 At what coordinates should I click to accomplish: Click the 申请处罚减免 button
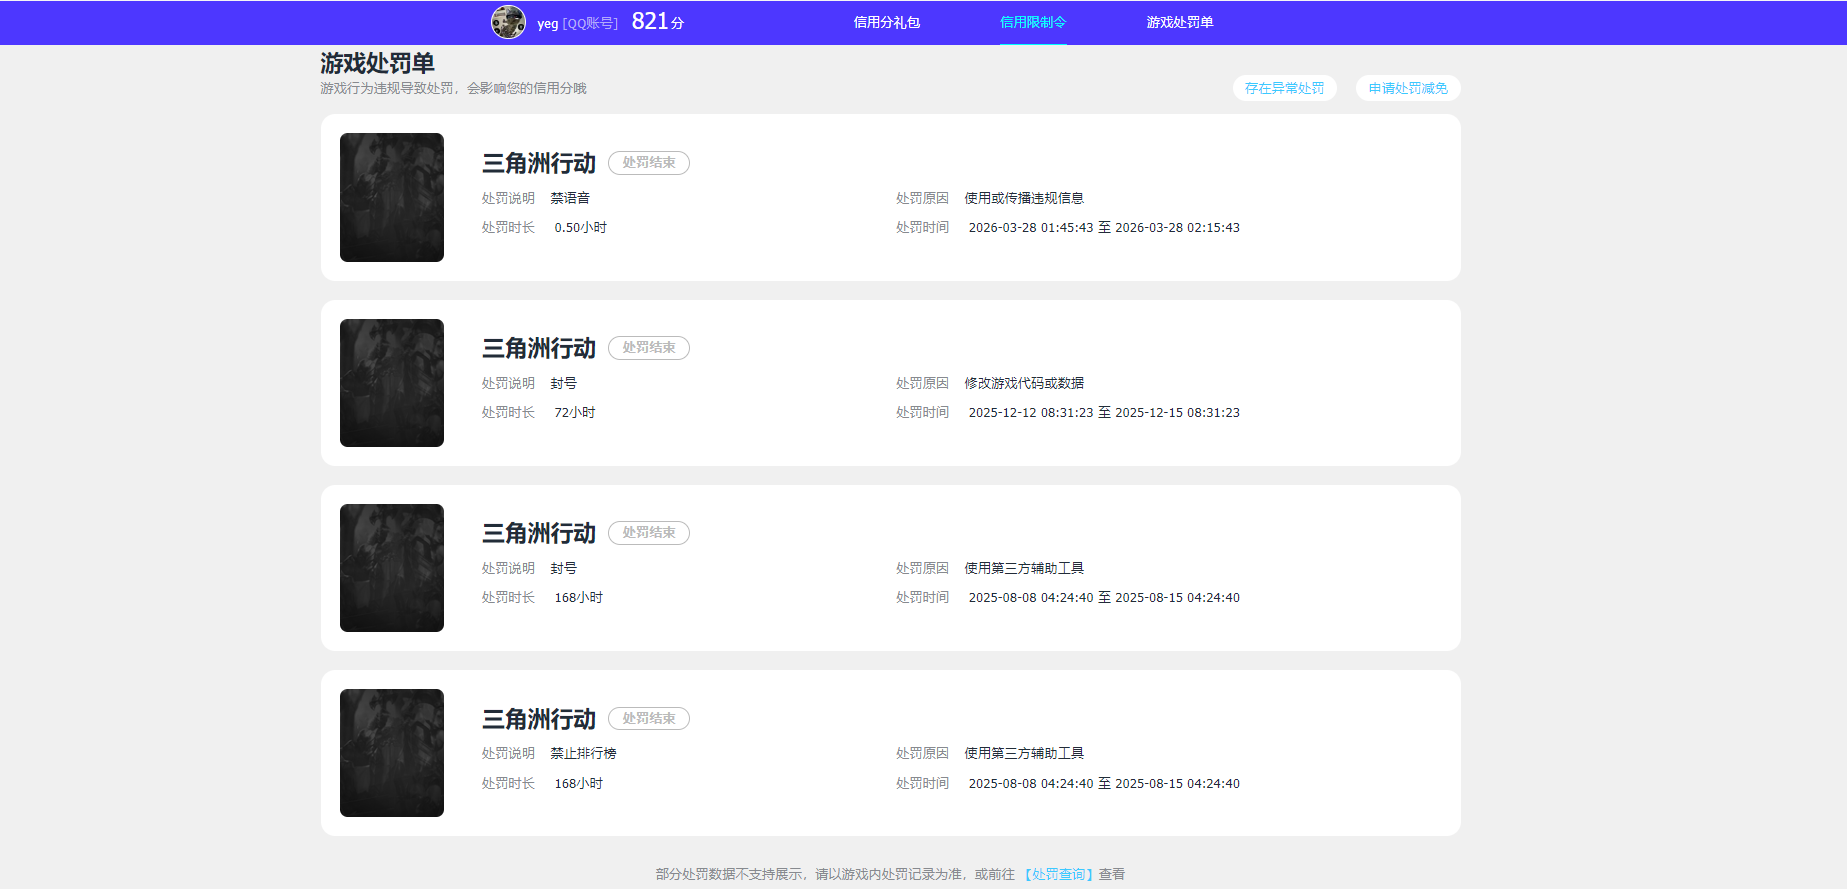tap(1408, 88)
